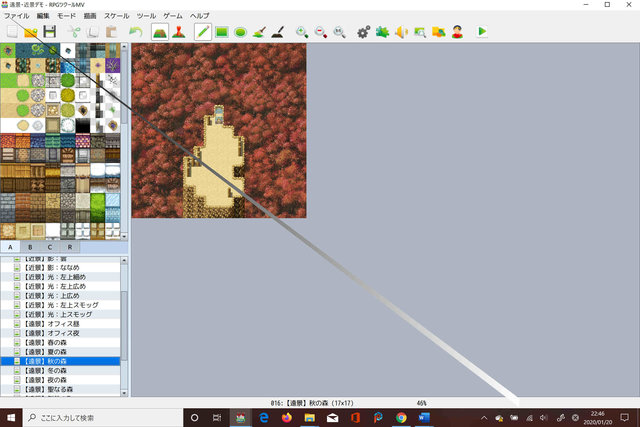This screenshot has width=640, height=427.
Task: Start Playtest with the green play icon
Action: point(482,32)
